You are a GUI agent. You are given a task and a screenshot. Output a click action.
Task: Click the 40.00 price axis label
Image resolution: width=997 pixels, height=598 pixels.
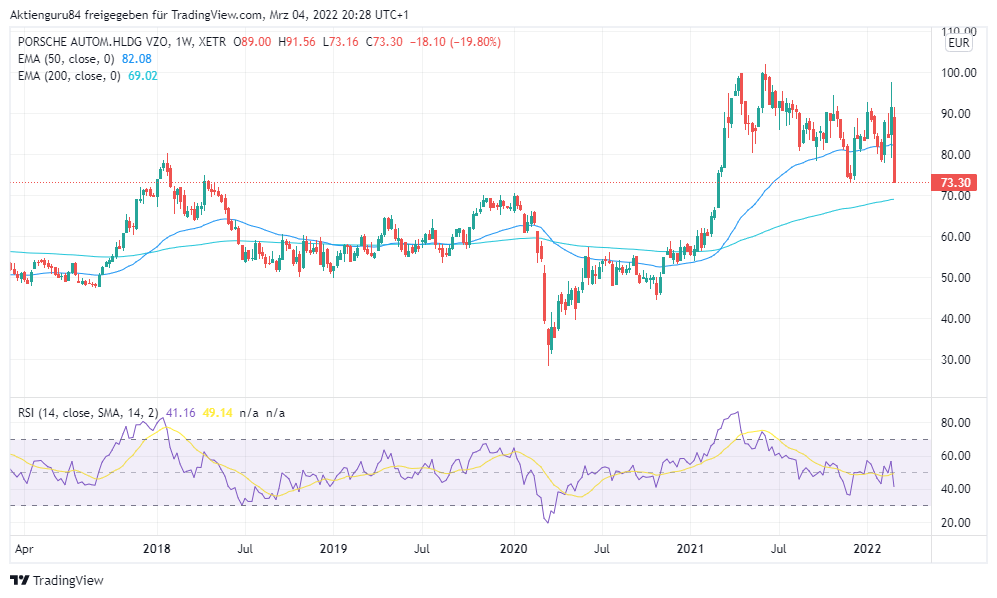point(956,319)
